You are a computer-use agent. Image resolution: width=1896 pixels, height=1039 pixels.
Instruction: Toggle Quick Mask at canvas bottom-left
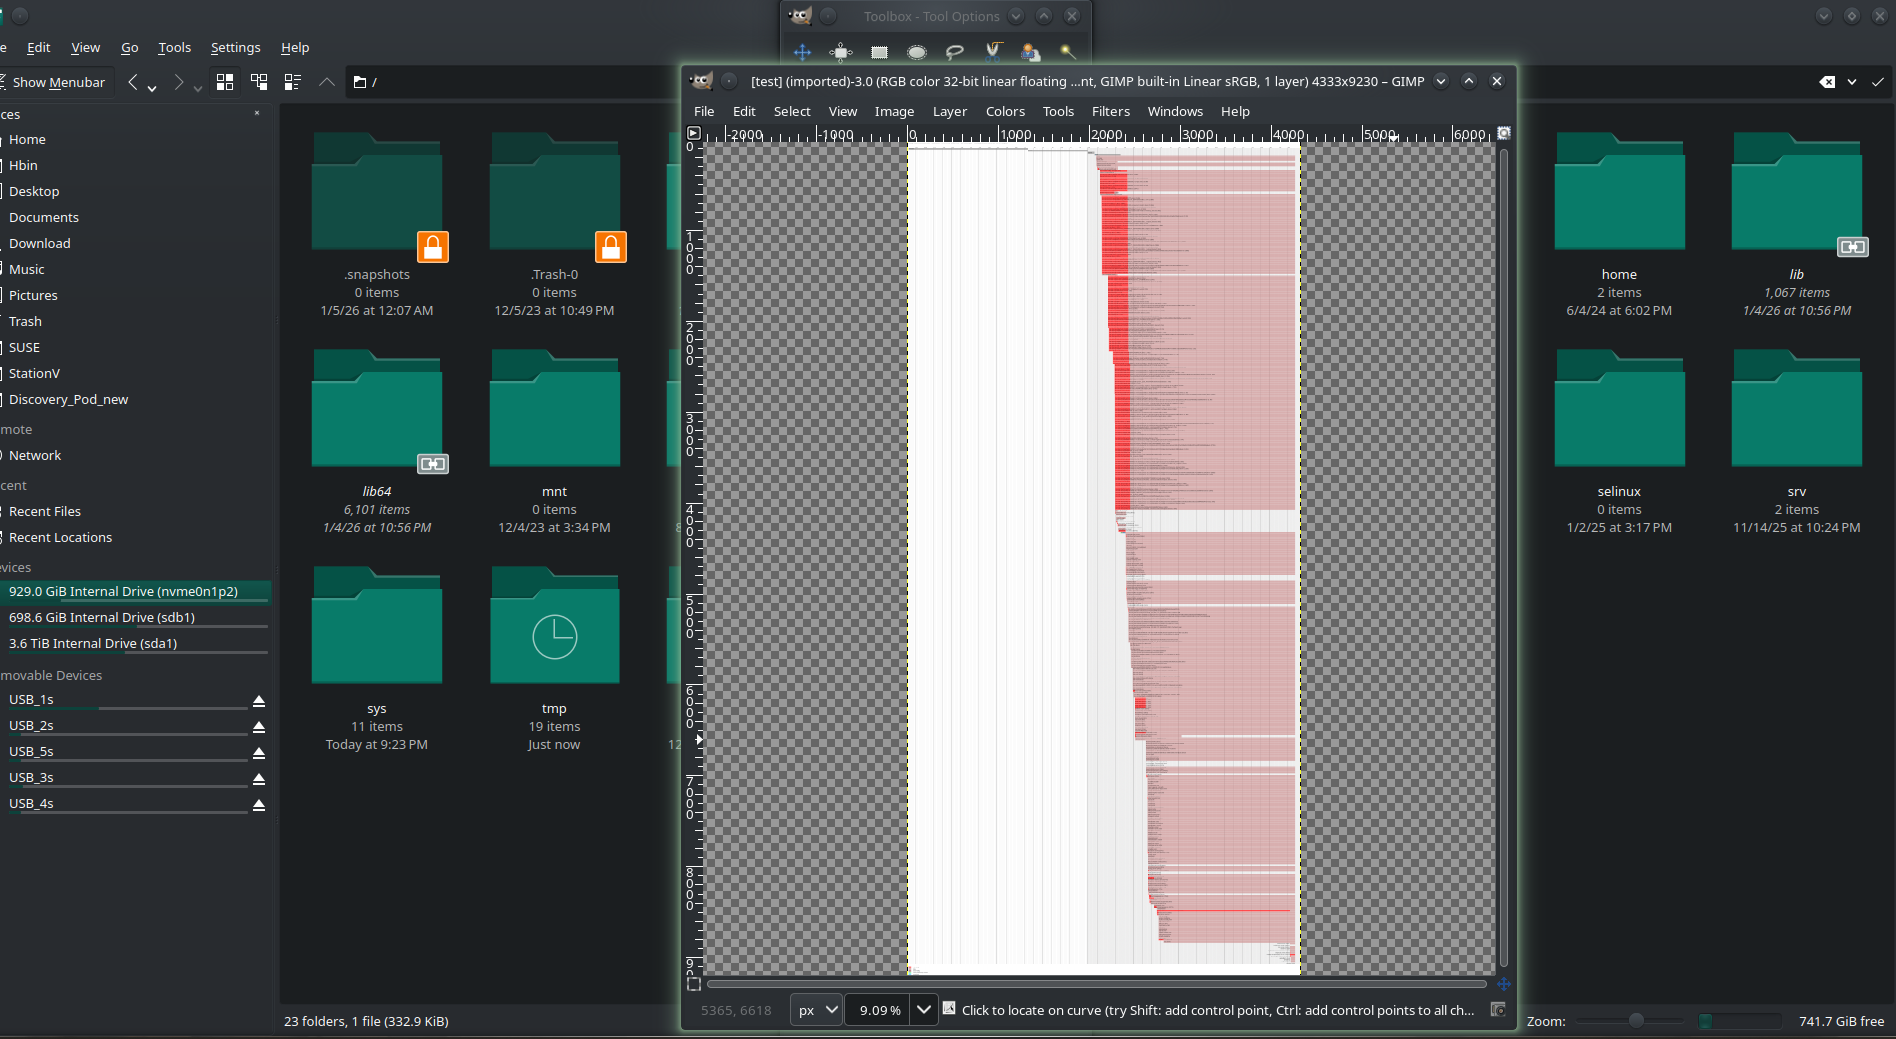[x=694, y=984]
